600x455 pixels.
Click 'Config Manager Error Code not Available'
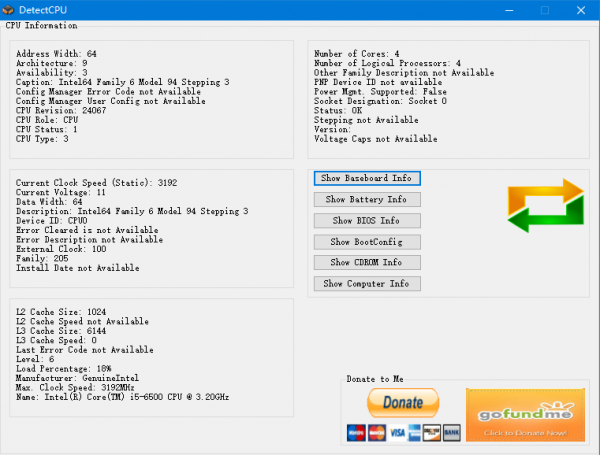(x=108, y=92)
